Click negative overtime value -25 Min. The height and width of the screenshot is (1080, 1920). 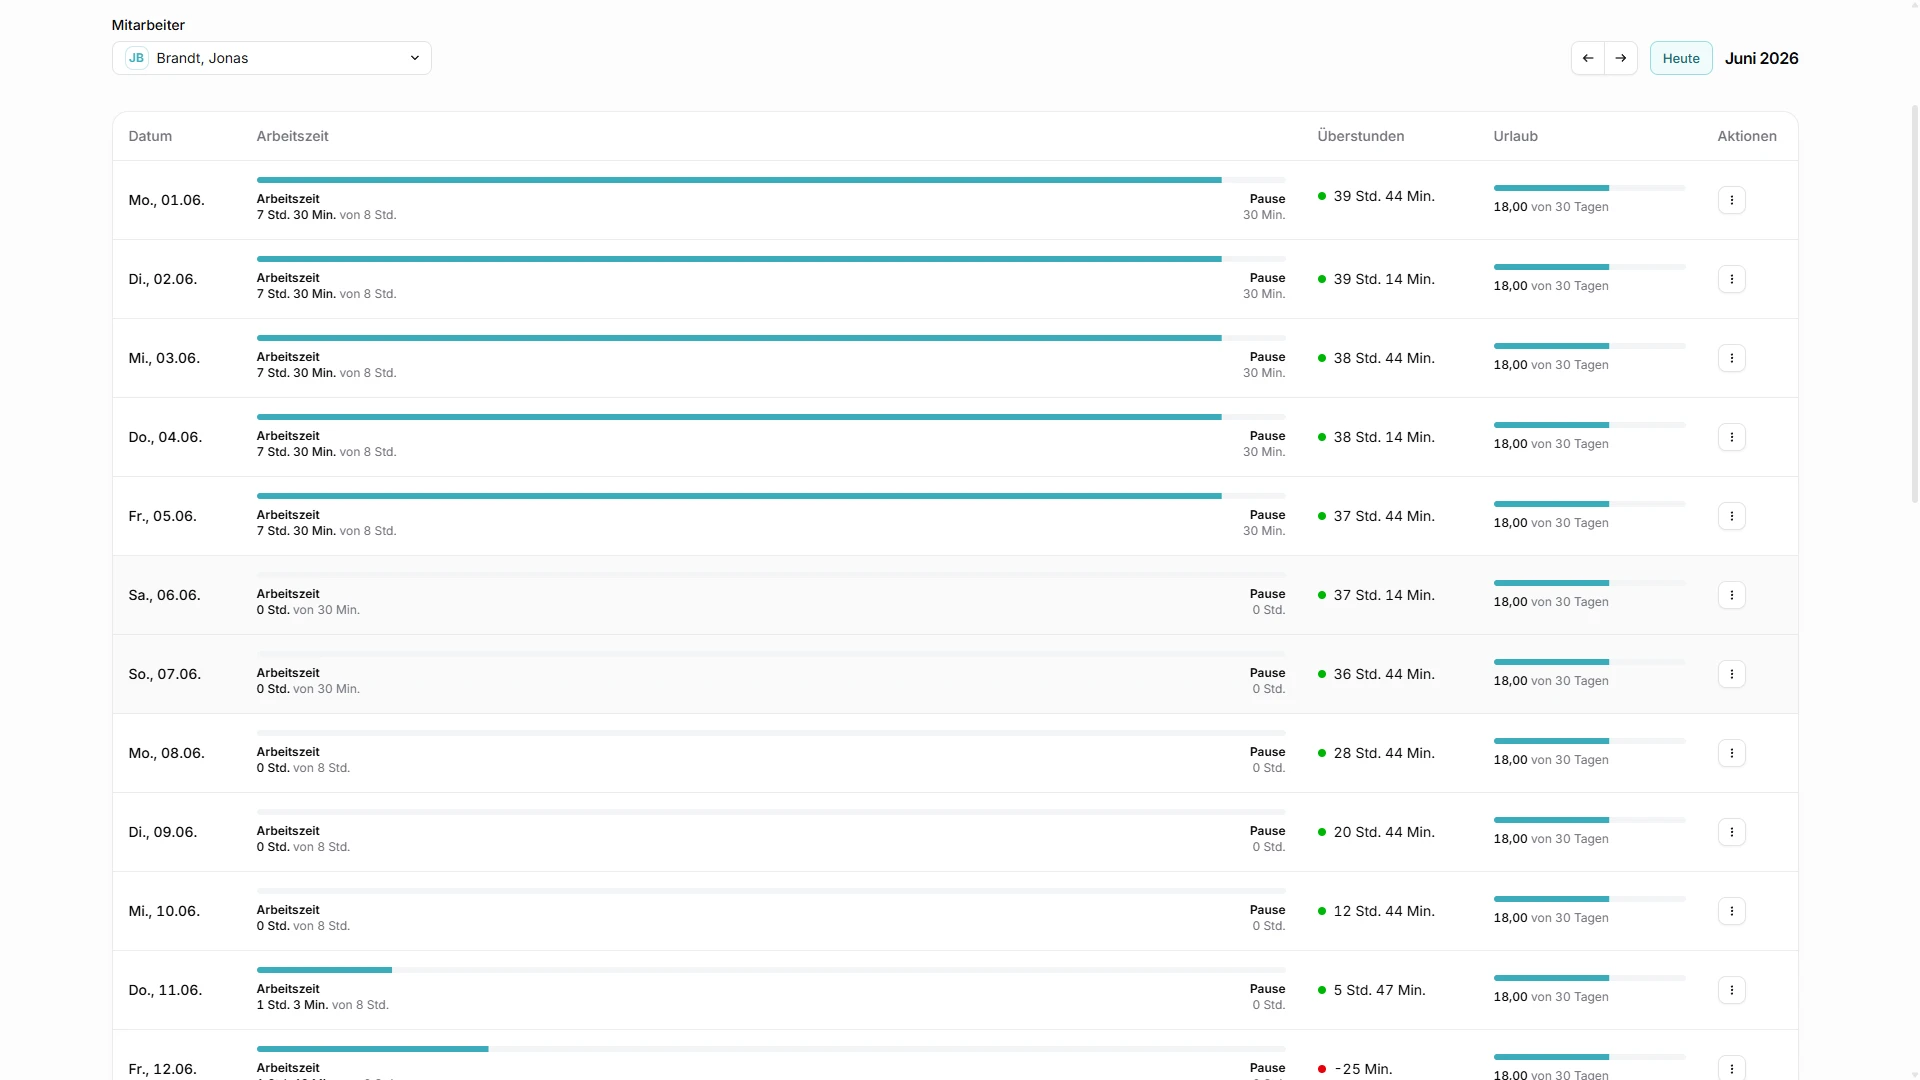(x=1363, y=1069)
